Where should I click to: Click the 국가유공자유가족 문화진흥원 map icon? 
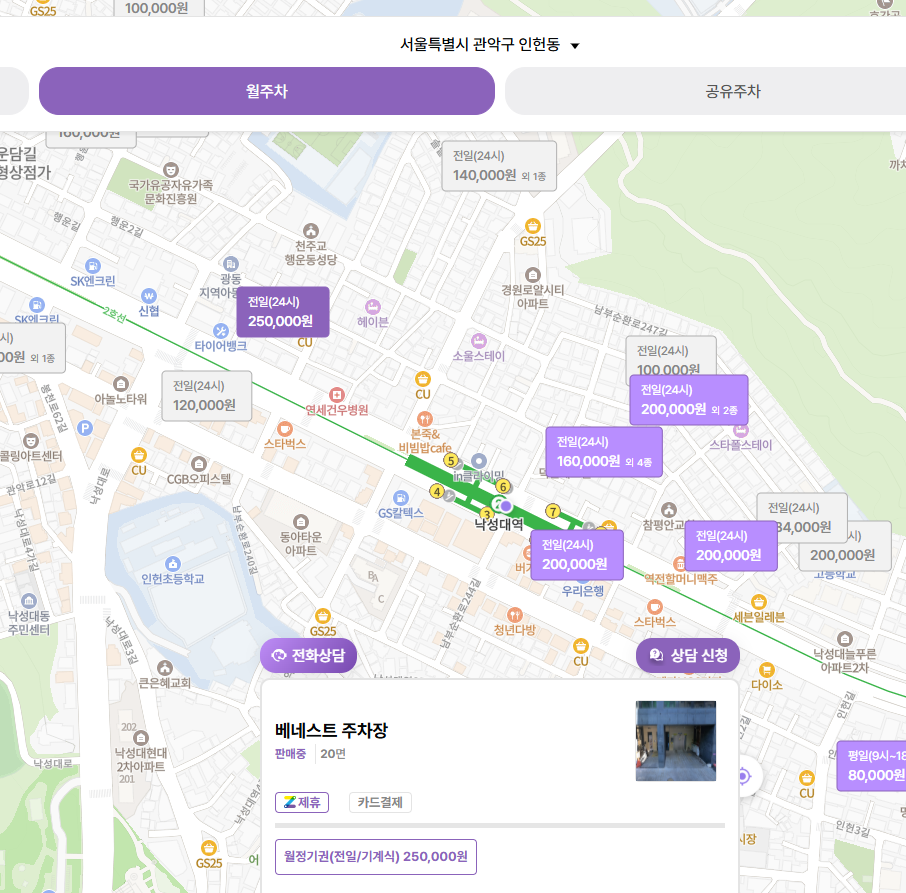tap(170, 170)
